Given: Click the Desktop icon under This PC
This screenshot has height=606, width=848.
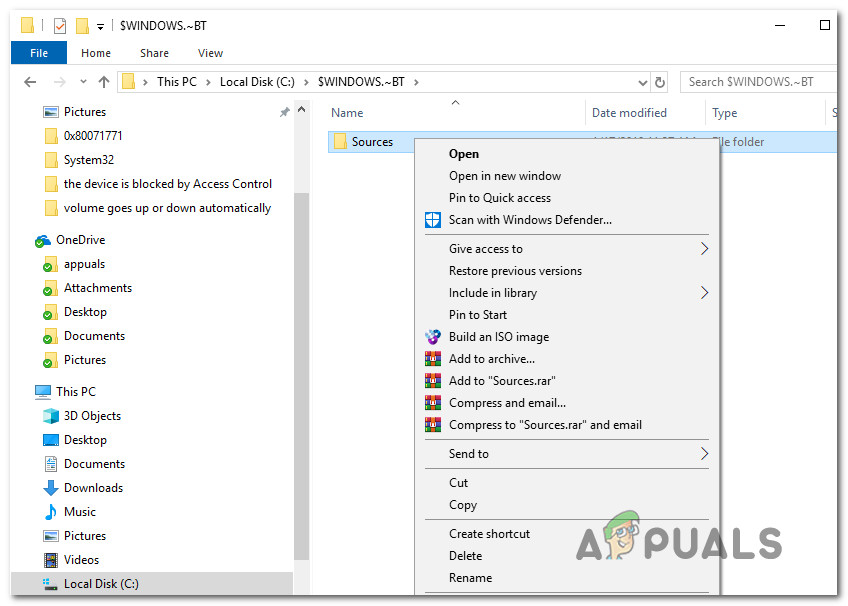Looking at the screenshot, I should coord(51,439).
